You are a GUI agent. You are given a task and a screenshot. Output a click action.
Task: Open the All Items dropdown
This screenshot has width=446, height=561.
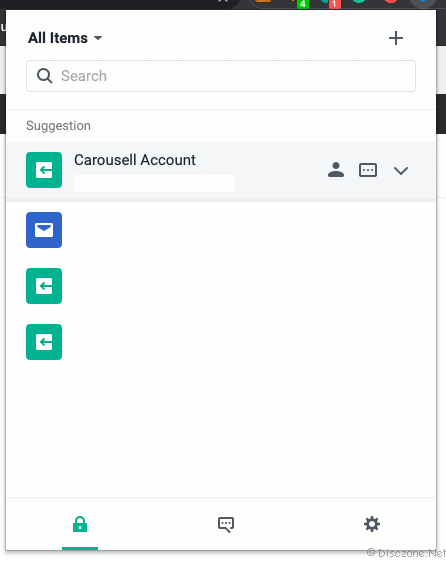(65, 38)
